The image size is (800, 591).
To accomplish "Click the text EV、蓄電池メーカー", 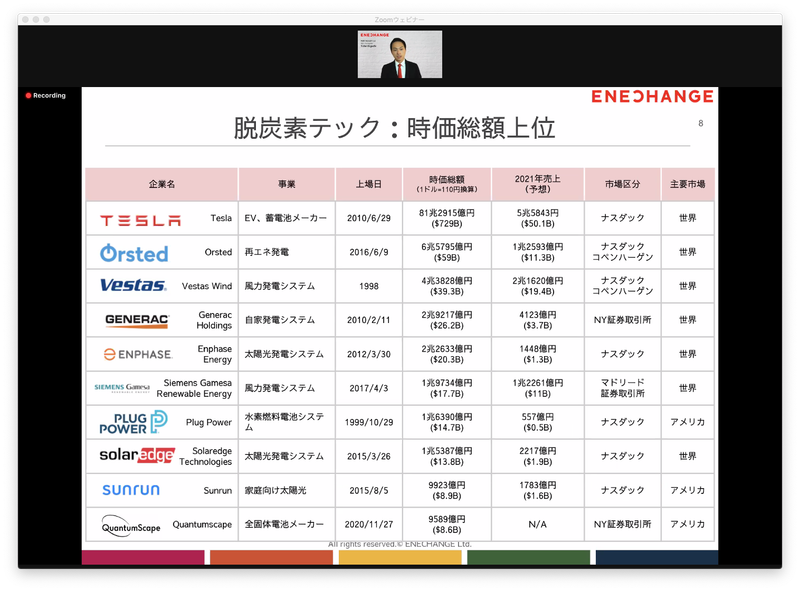I will click(x=285, y=218).
